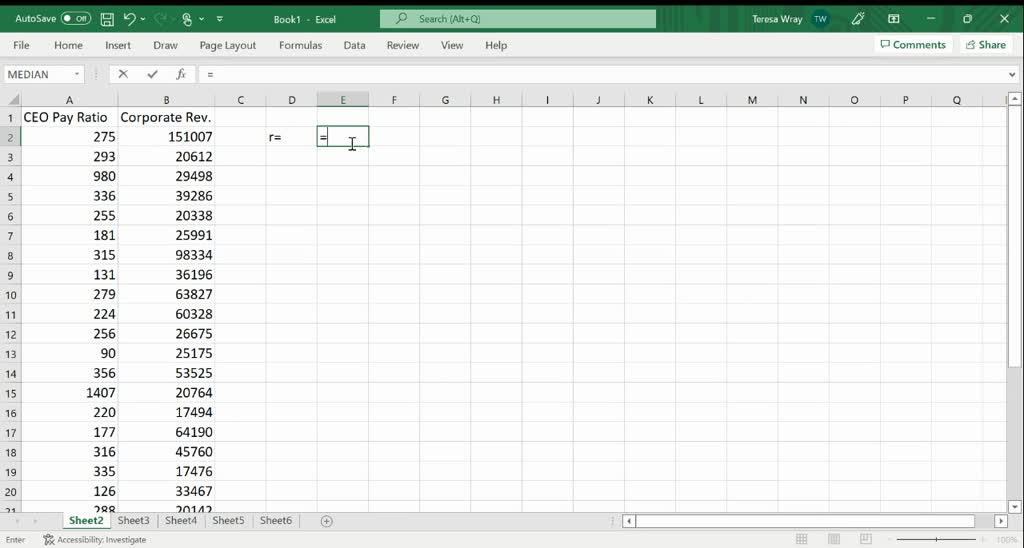Open the Ribbon Display Options icon
This screenshot has height=548, width=1024.
pyautogui.click(x=893, y=19)
